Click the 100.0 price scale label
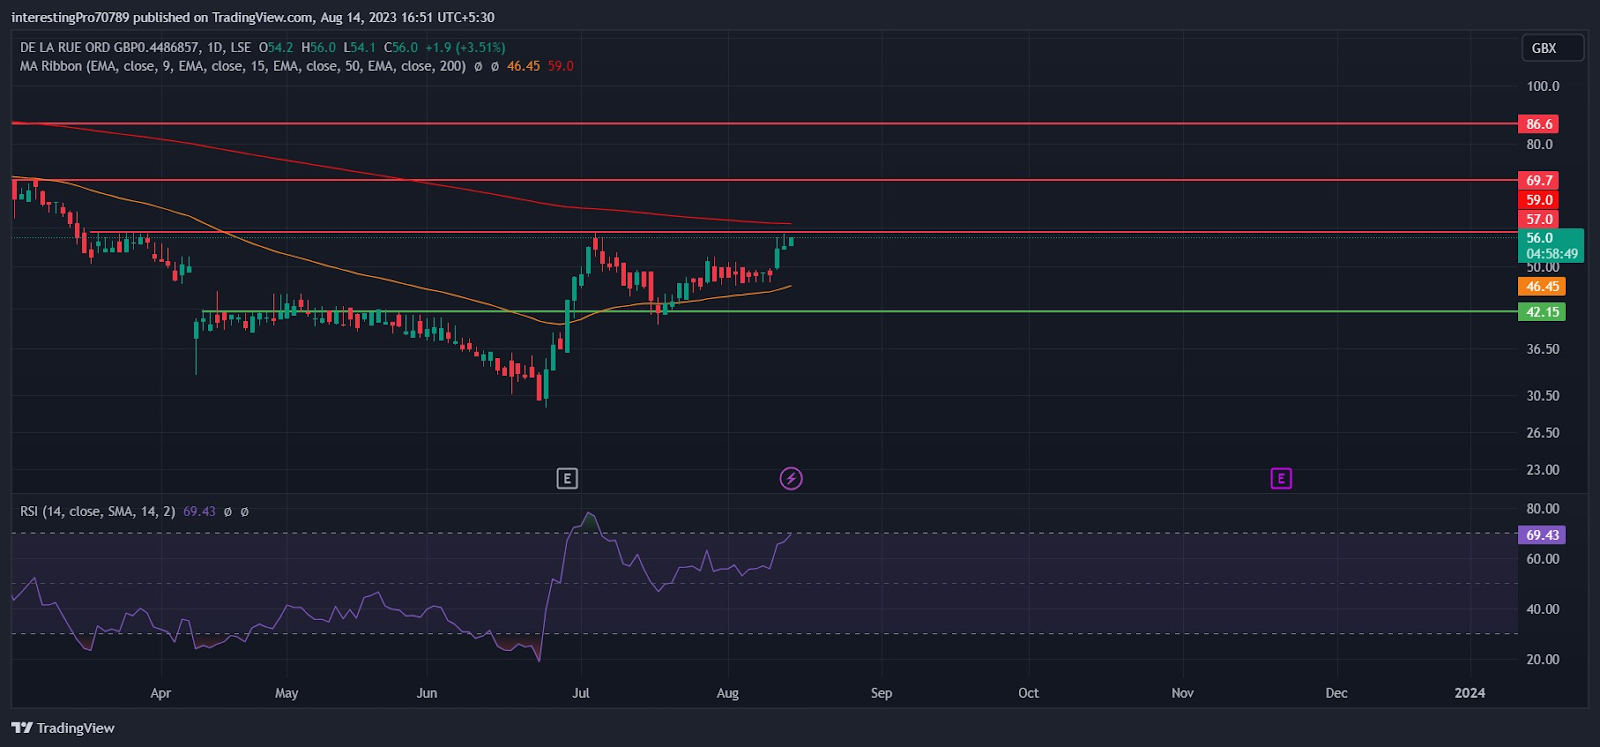Screen dimensions: 1600x747 pyautogui.click(x=1543, y=86)
